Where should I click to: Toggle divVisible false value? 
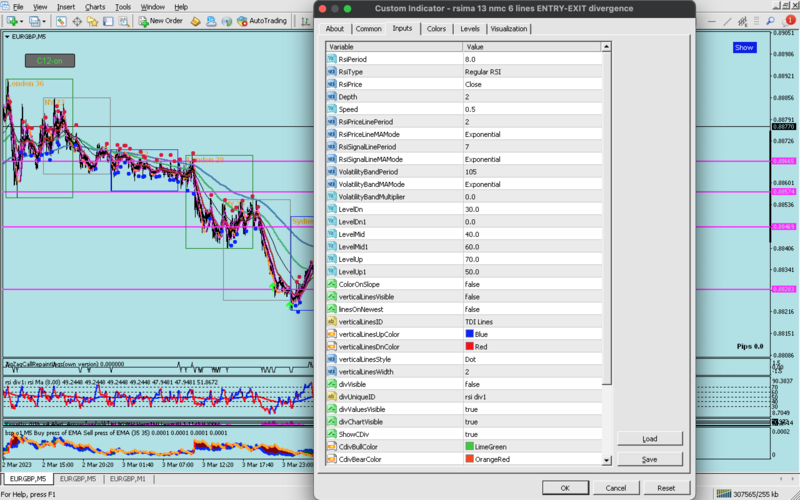pos(472,384)
